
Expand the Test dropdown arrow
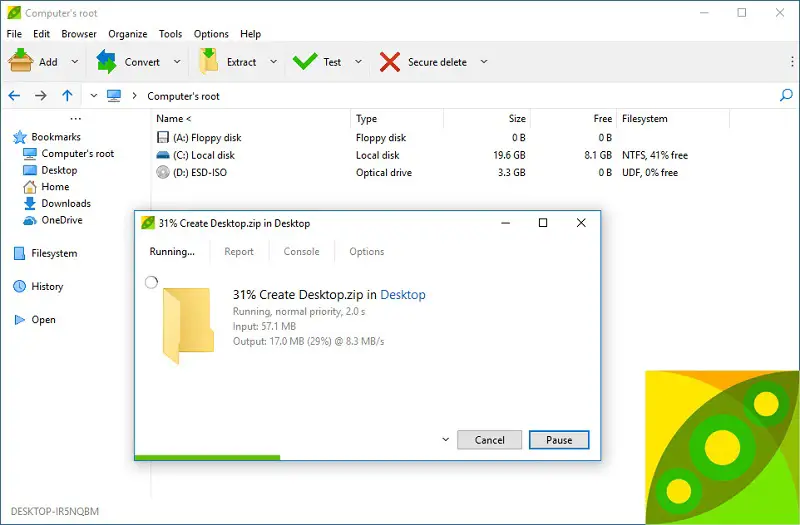[x=358, y=62]
